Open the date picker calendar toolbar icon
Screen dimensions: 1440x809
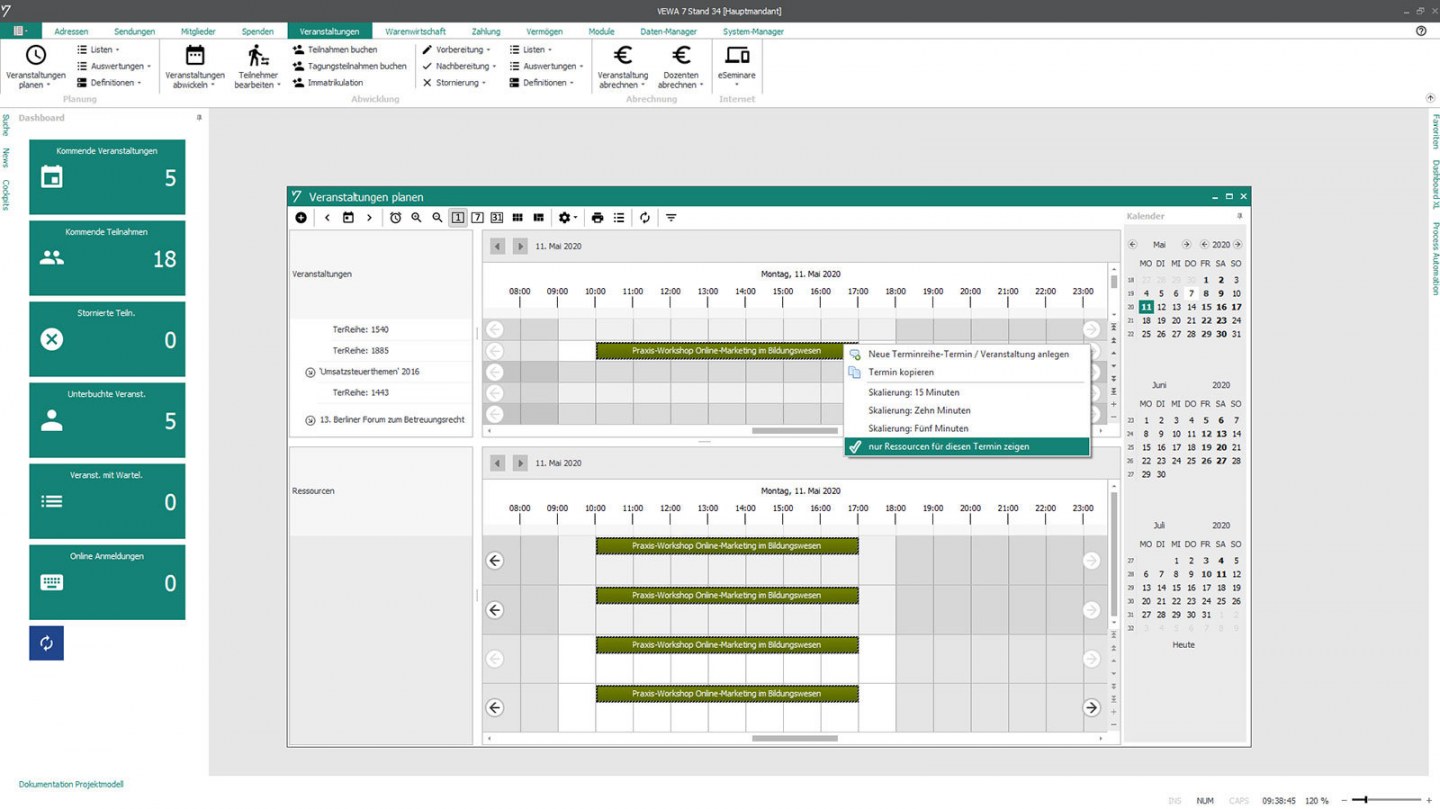click(348, 218)
